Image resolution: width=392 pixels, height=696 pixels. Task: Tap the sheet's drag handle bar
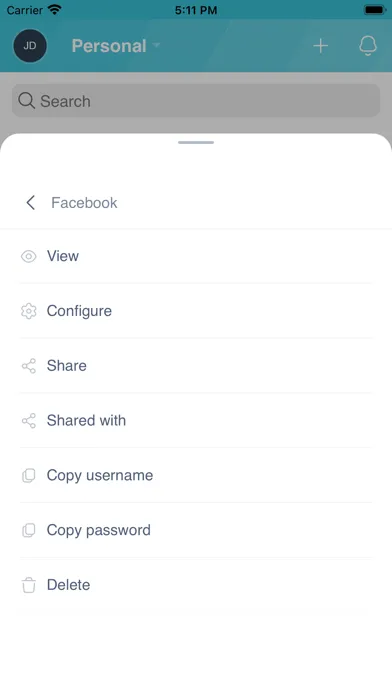click(x=196, y=142)
